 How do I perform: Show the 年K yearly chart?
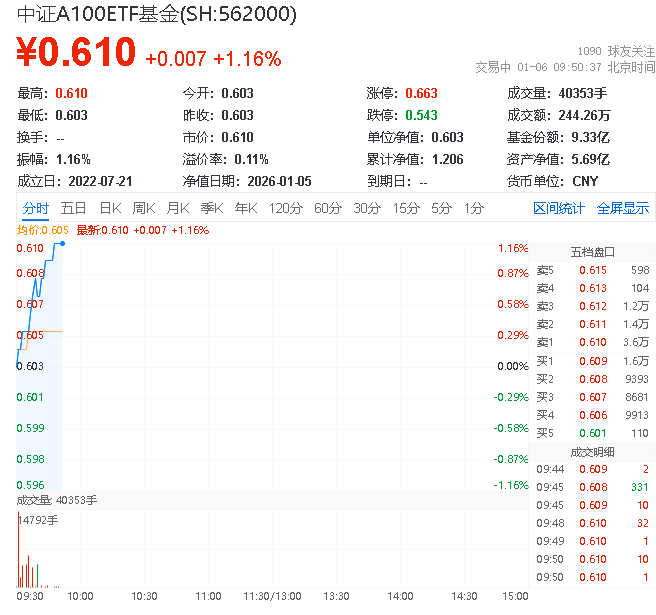point(246,208)
